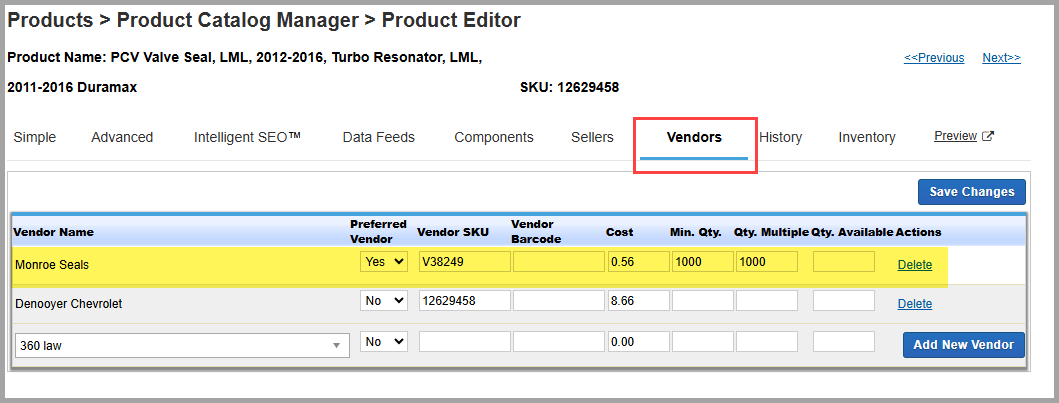Click Min. Qty. field in new vendor row

pos(702,342)
